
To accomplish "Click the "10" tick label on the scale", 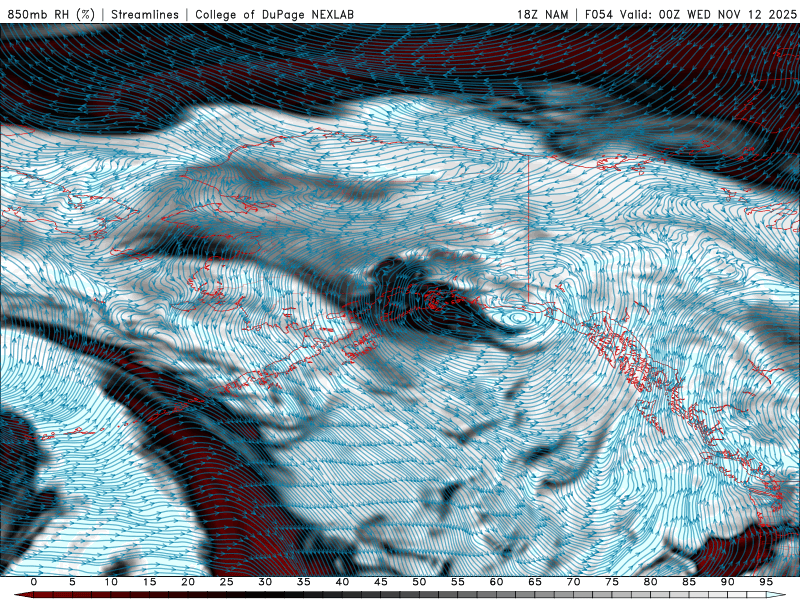I will point(111,582).
